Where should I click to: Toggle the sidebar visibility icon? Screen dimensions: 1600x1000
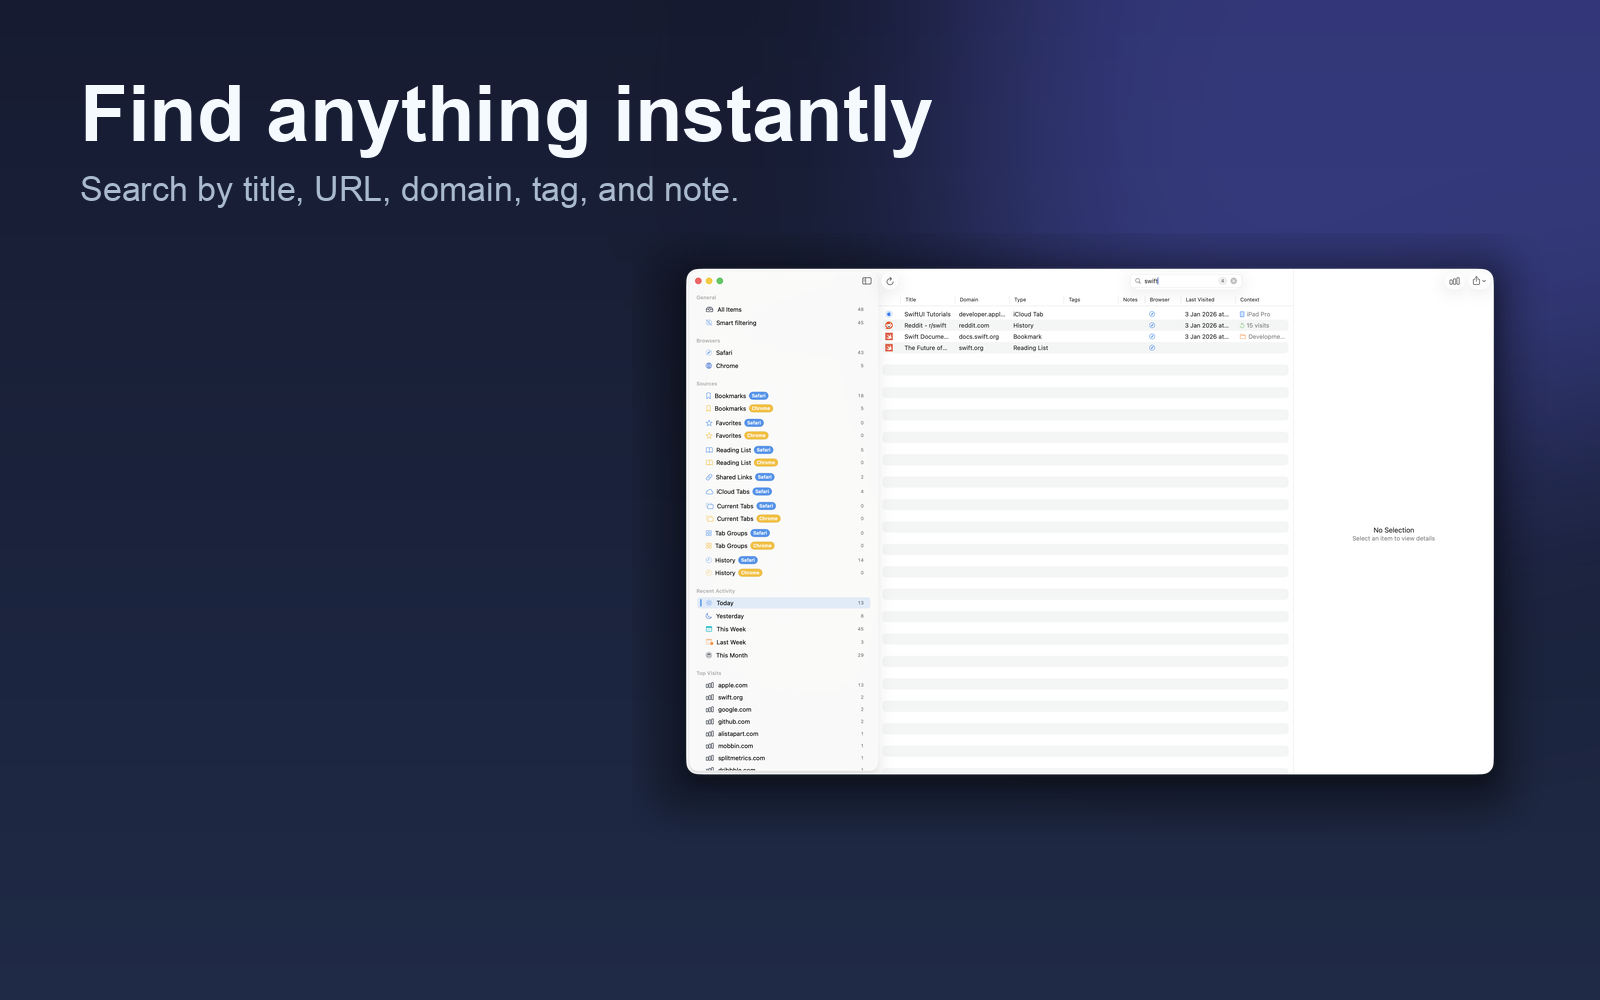coord(868,281)
